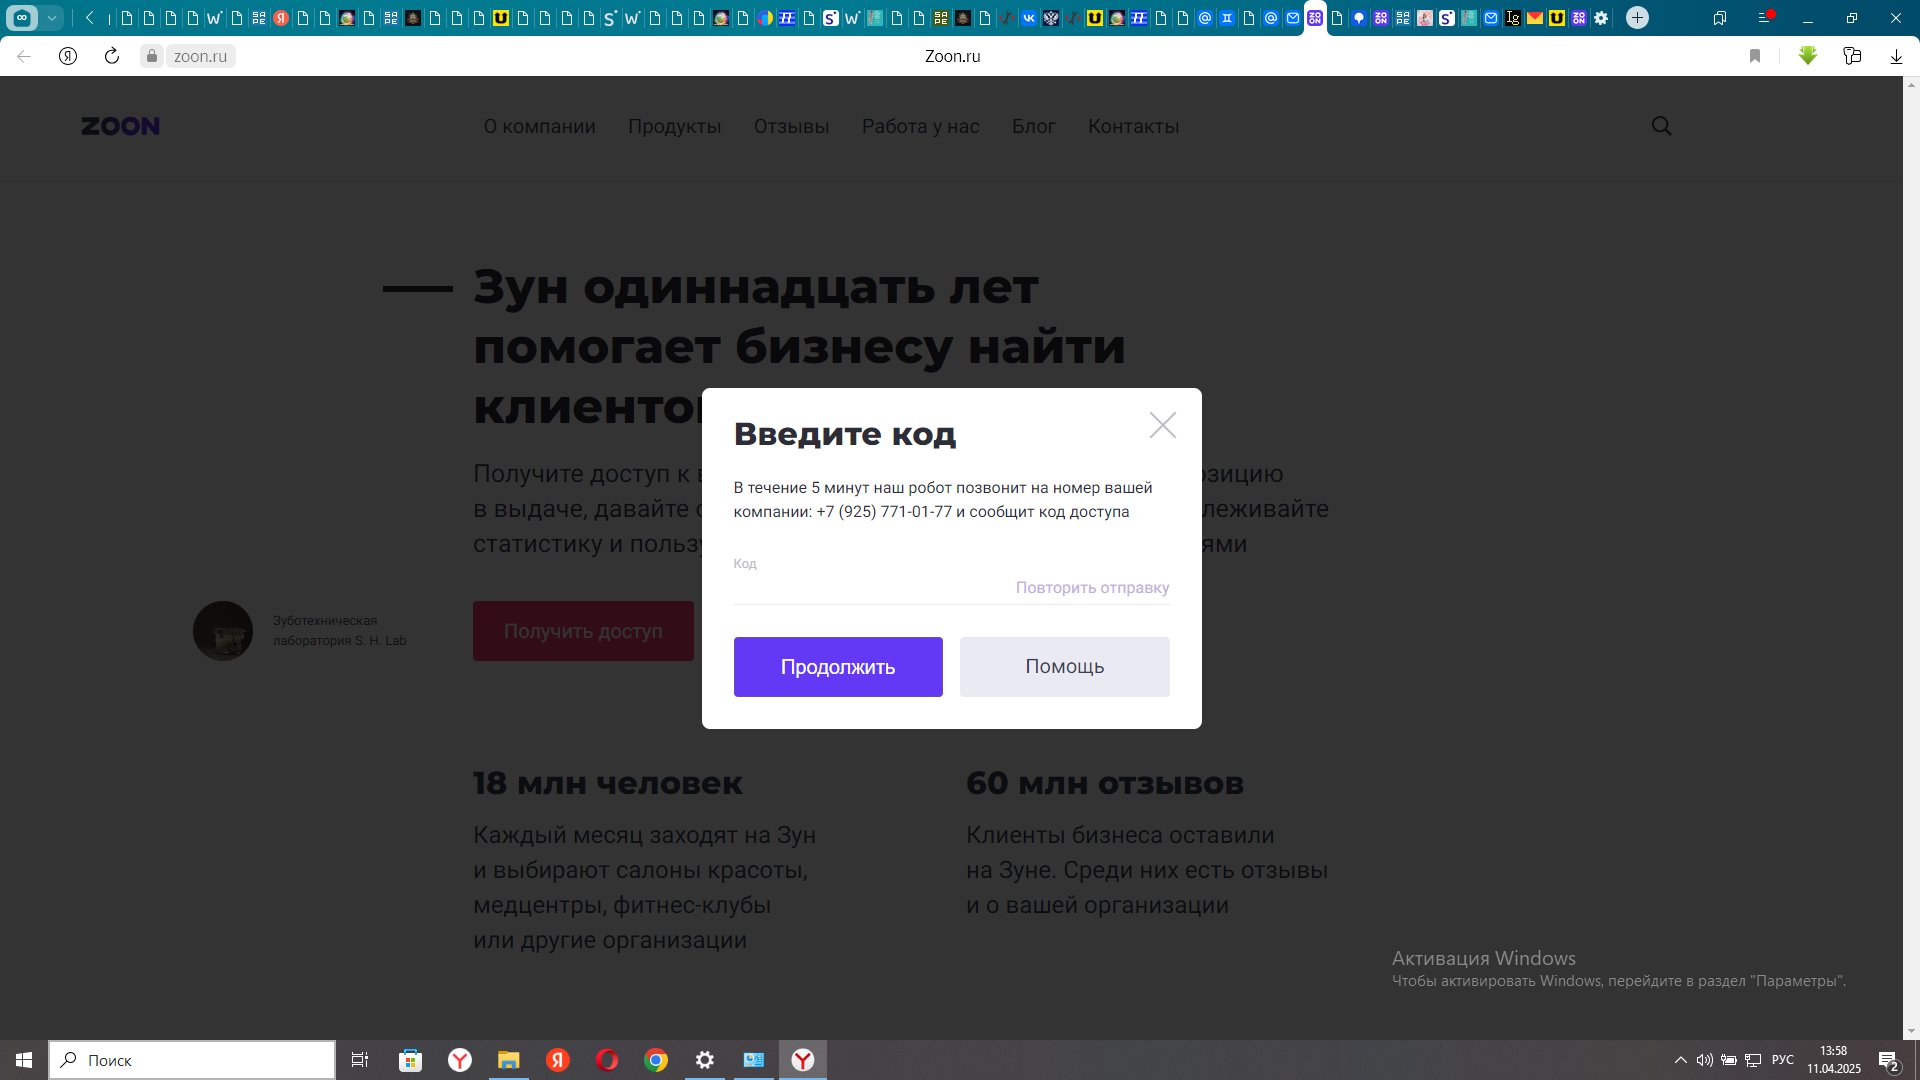Click the tab groups infinity button

point(22,18)
